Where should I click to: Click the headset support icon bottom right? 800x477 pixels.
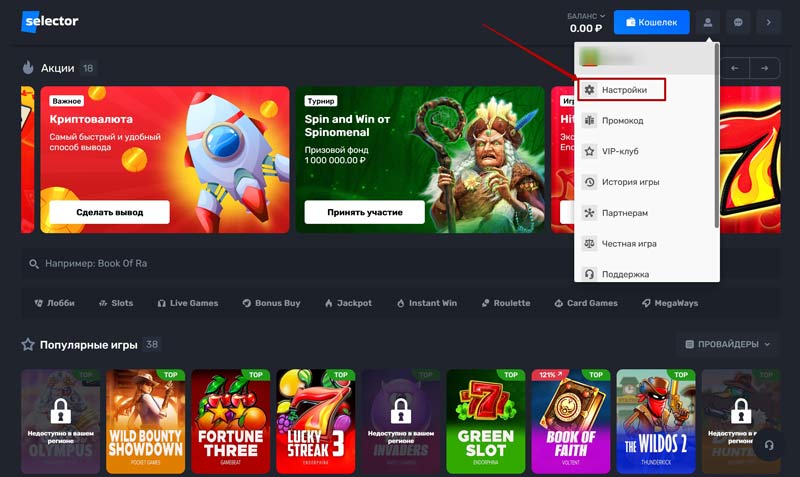point(768,445)
